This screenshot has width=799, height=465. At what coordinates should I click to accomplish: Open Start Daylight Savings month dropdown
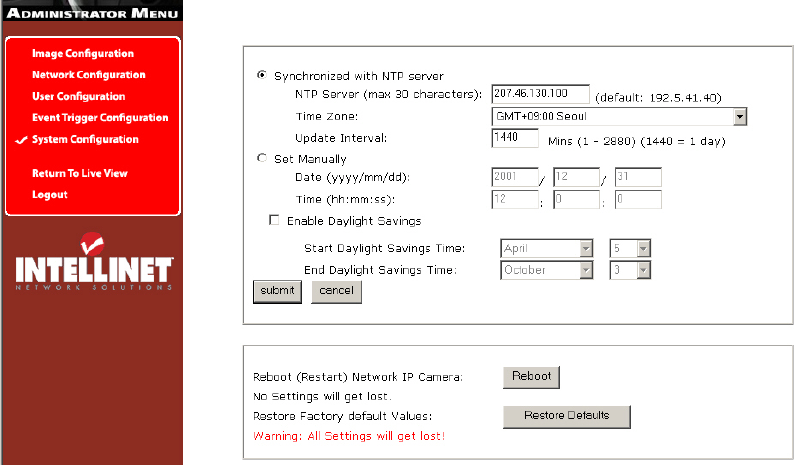click(547, 249)
